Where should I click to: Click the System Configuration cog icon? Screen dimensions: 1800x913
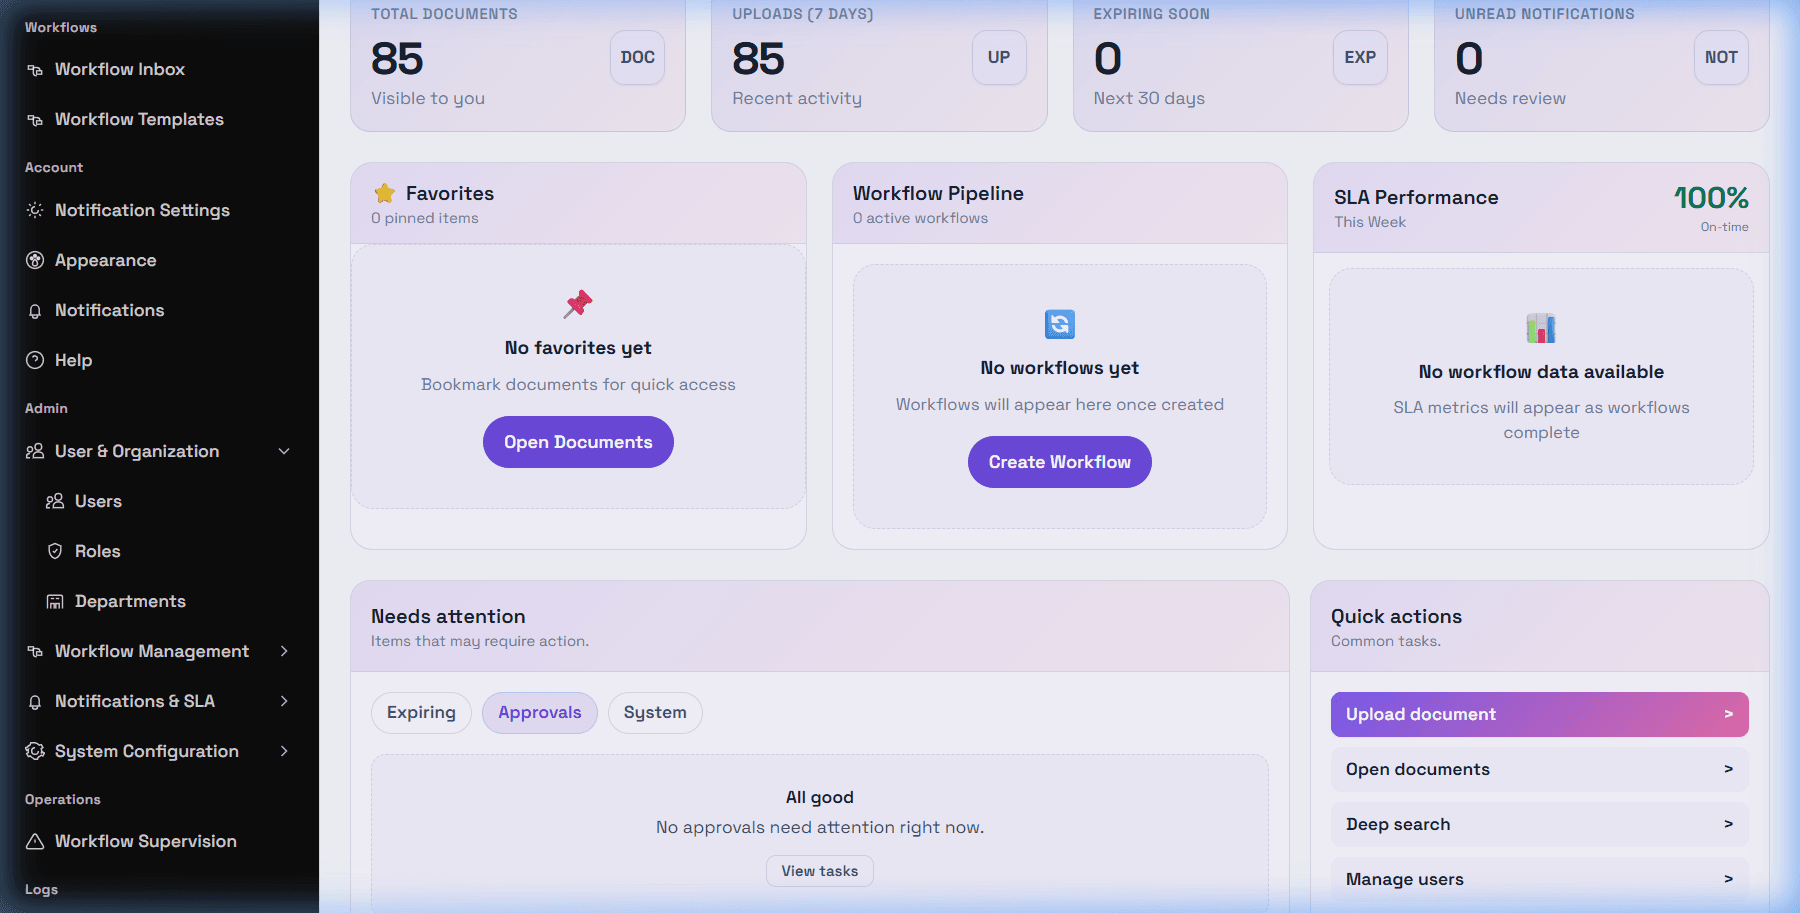pyautogui.click(x=35, y=751)
